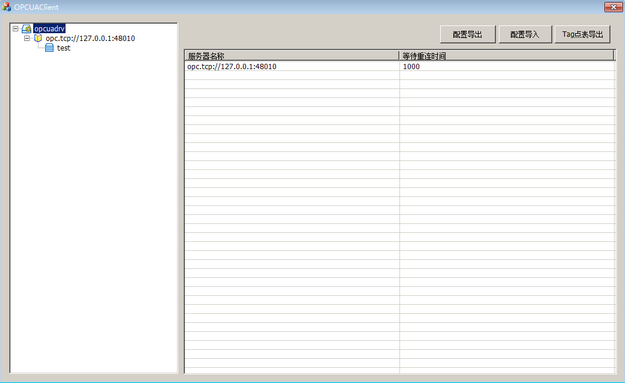This screenshot has width=625, height=383.
Task: Click the 配置导入 button
Action: point(525,34)
